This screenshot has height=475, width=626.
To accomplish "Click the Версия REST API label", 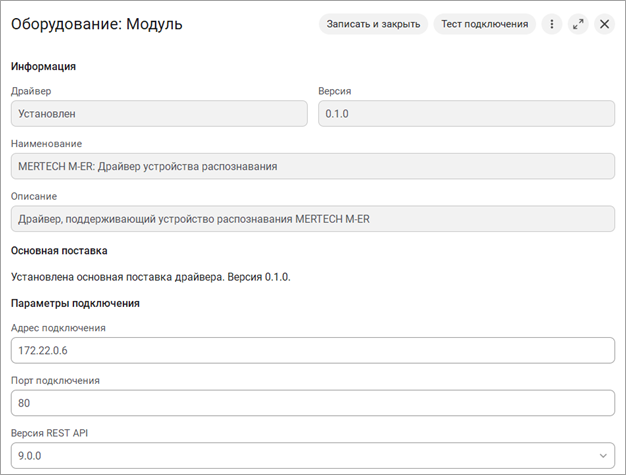I will click(50, 433).
